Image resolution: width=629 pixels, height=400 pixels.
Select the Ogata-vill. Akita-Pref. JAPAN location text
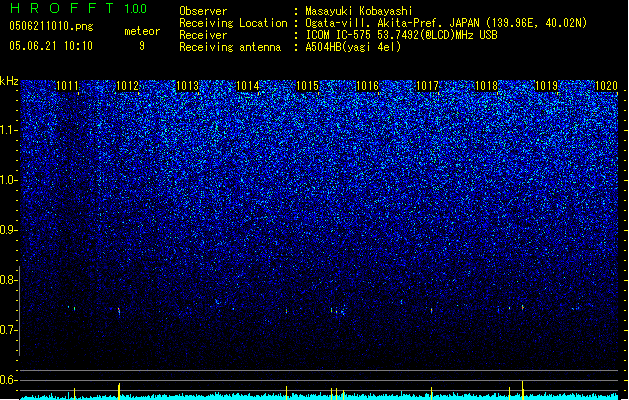click(x=446, y=23)
